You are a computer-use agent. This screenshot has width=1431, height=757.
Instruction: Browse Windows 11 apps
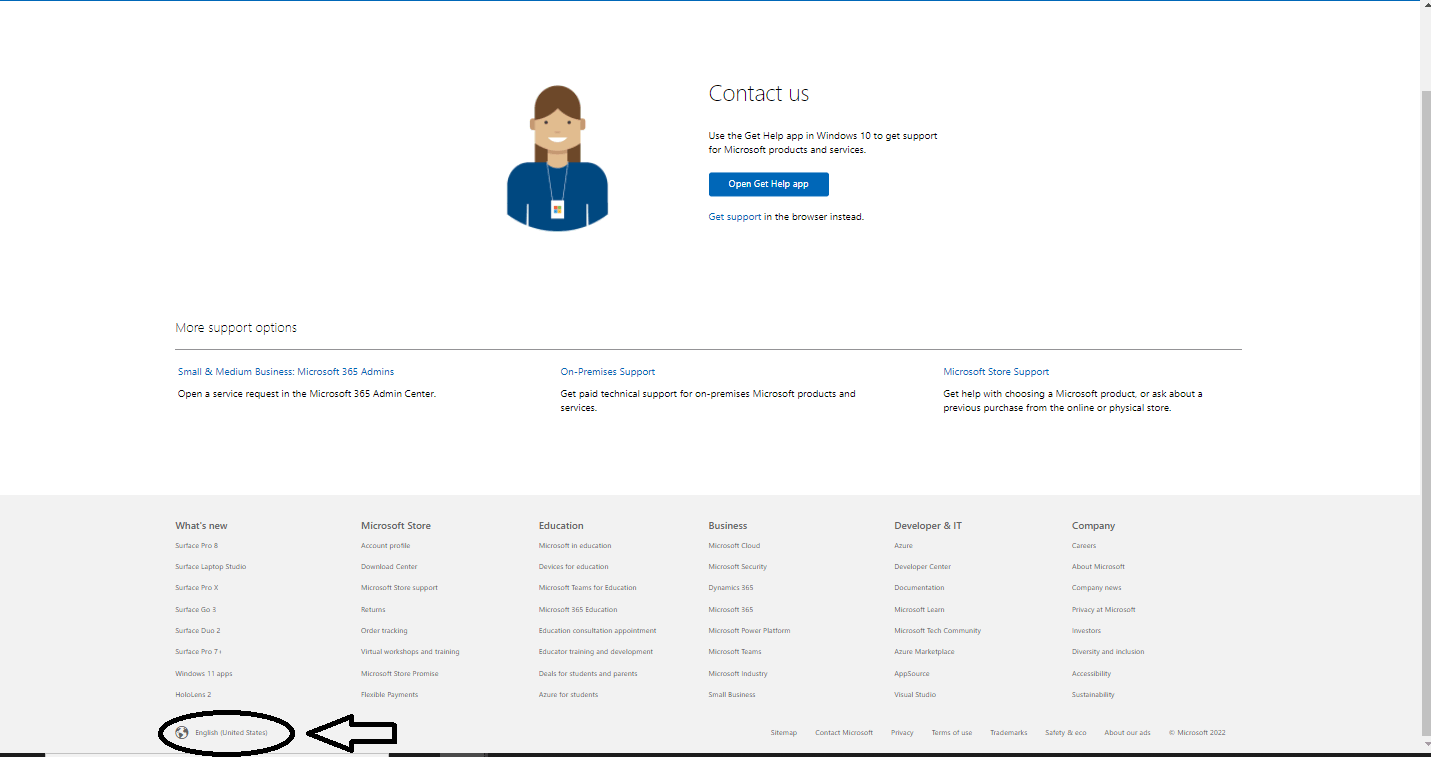(203, 674)
